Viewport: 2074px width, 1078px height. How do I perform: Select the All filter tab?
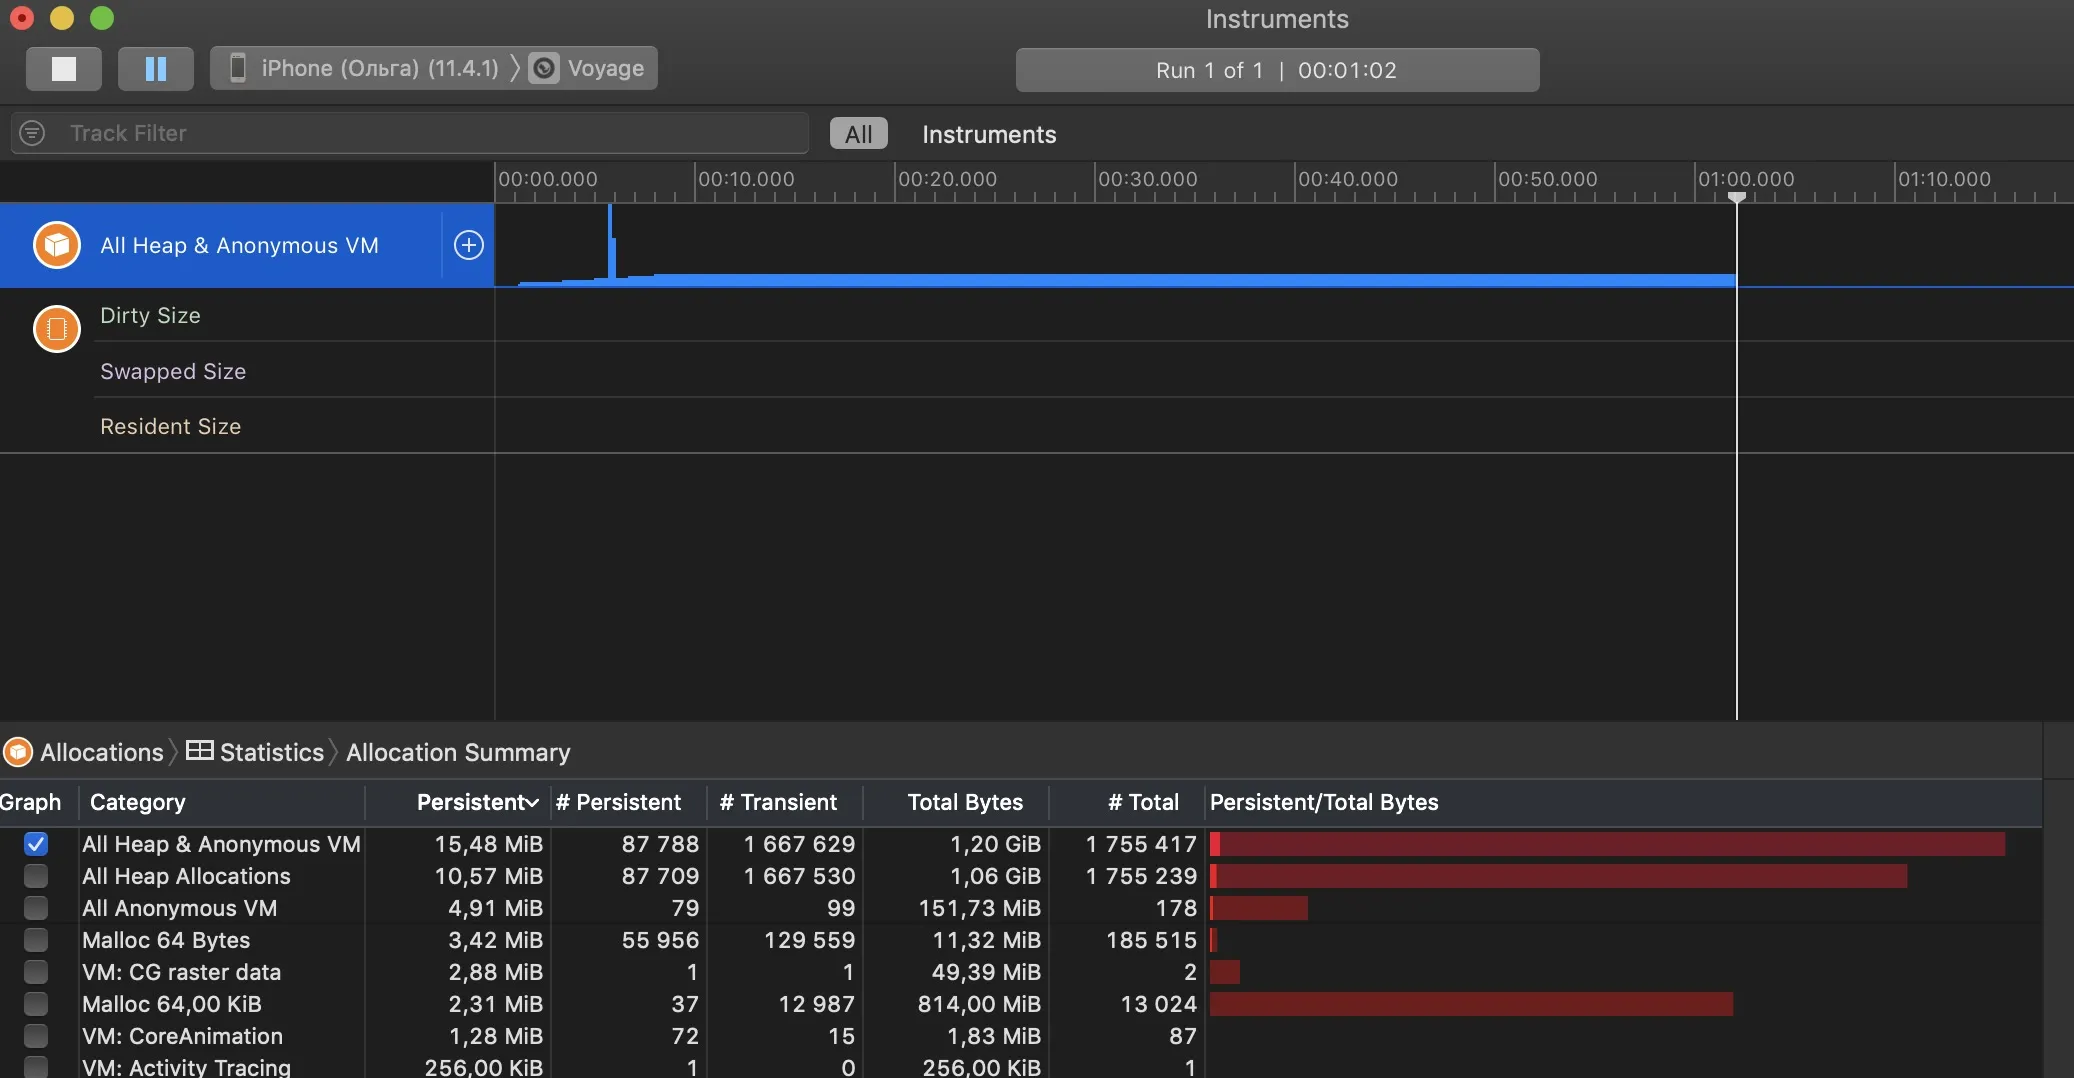tap(859, 134)
